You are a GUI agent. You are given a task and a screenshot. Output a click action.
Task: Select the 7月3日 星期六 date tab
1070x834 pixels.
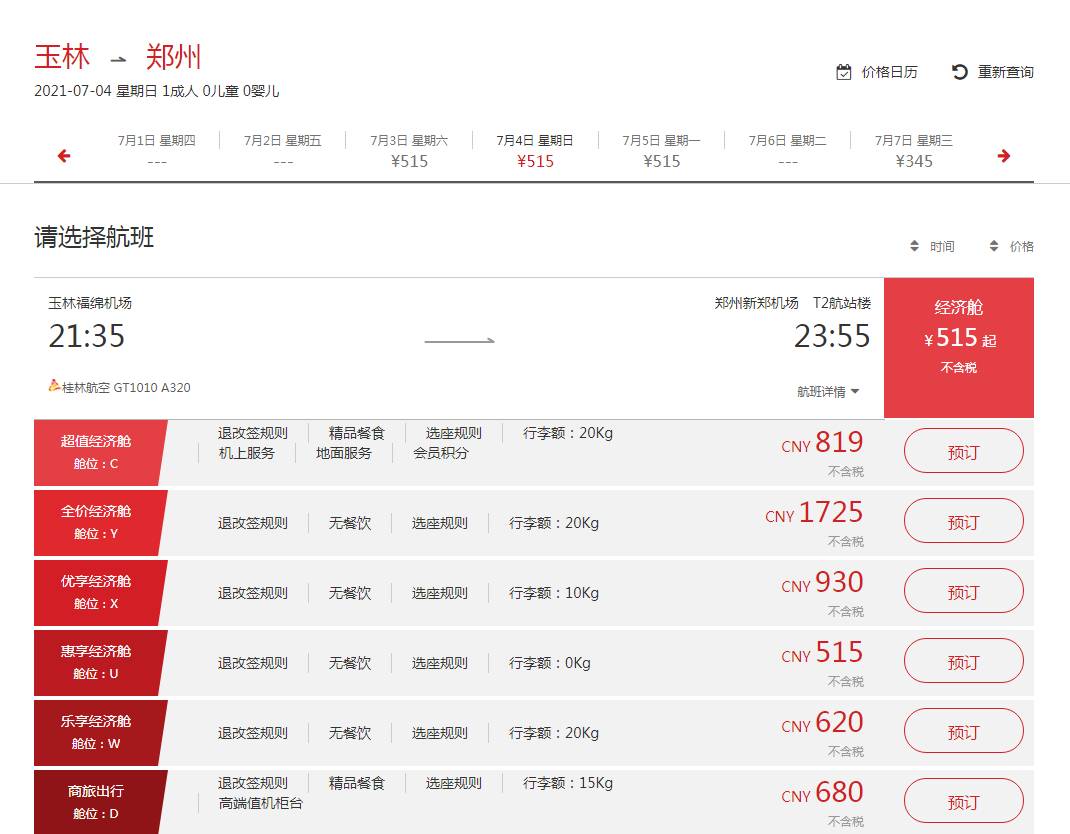point(409,151)
